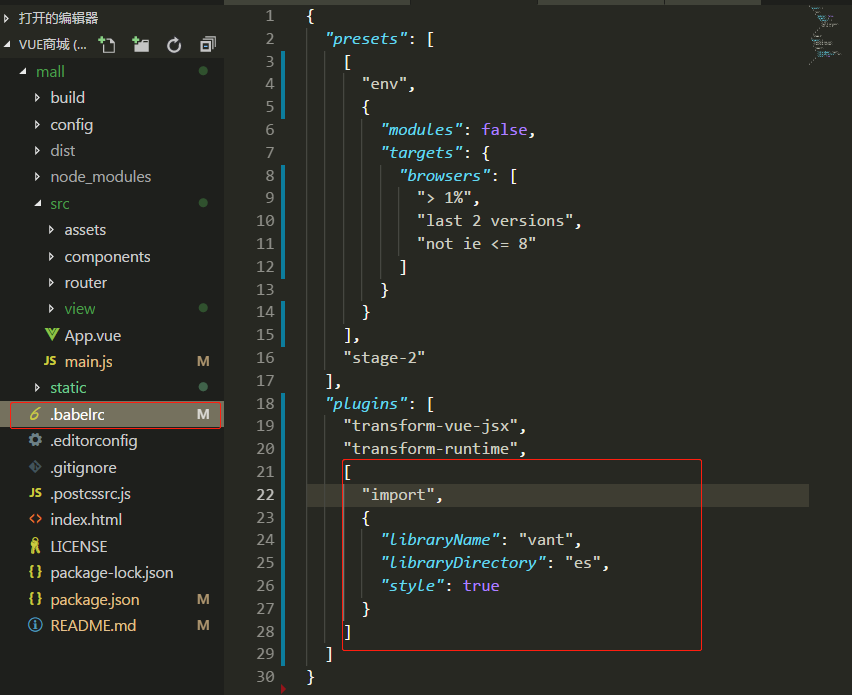This screenshot has width=852, height=695.
Task: Click the Babel icon beside .babelrc
Action: click(x=35, y=414)
